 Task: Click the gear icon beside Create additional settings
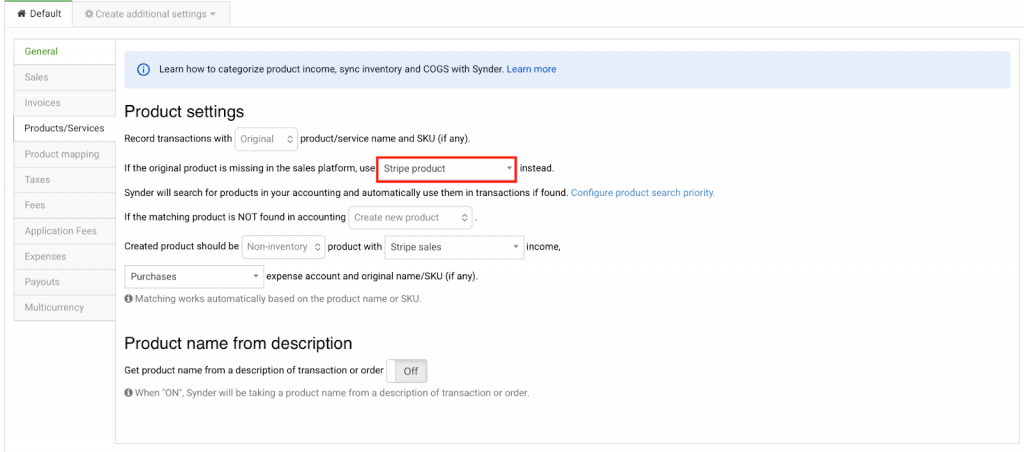(89, 14)
